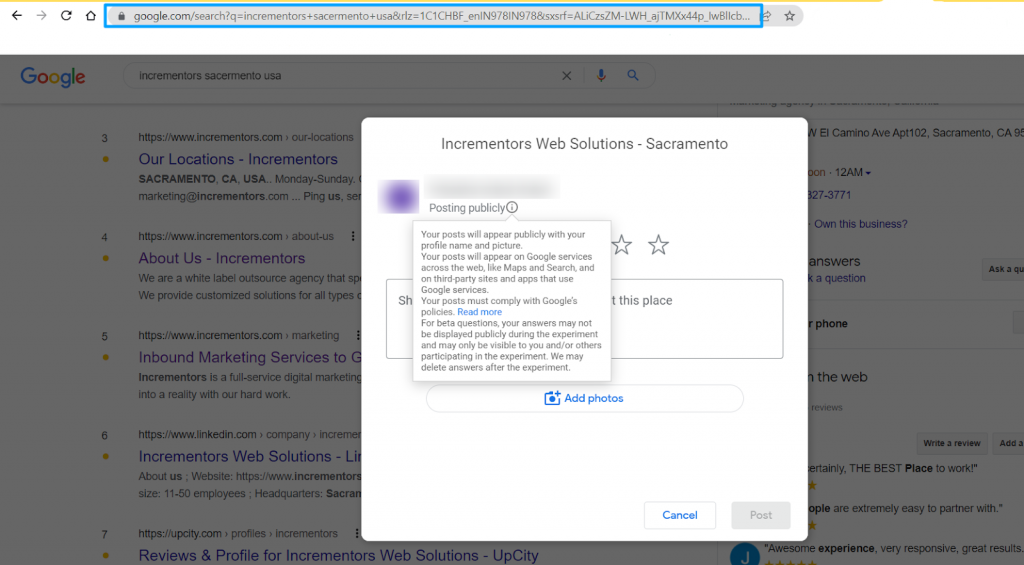Image resolution: width=1024 pixels, height=565 pixels.
Task: Click 'Read more' policies link in tooltip
Action: click(x=479, y=312)
